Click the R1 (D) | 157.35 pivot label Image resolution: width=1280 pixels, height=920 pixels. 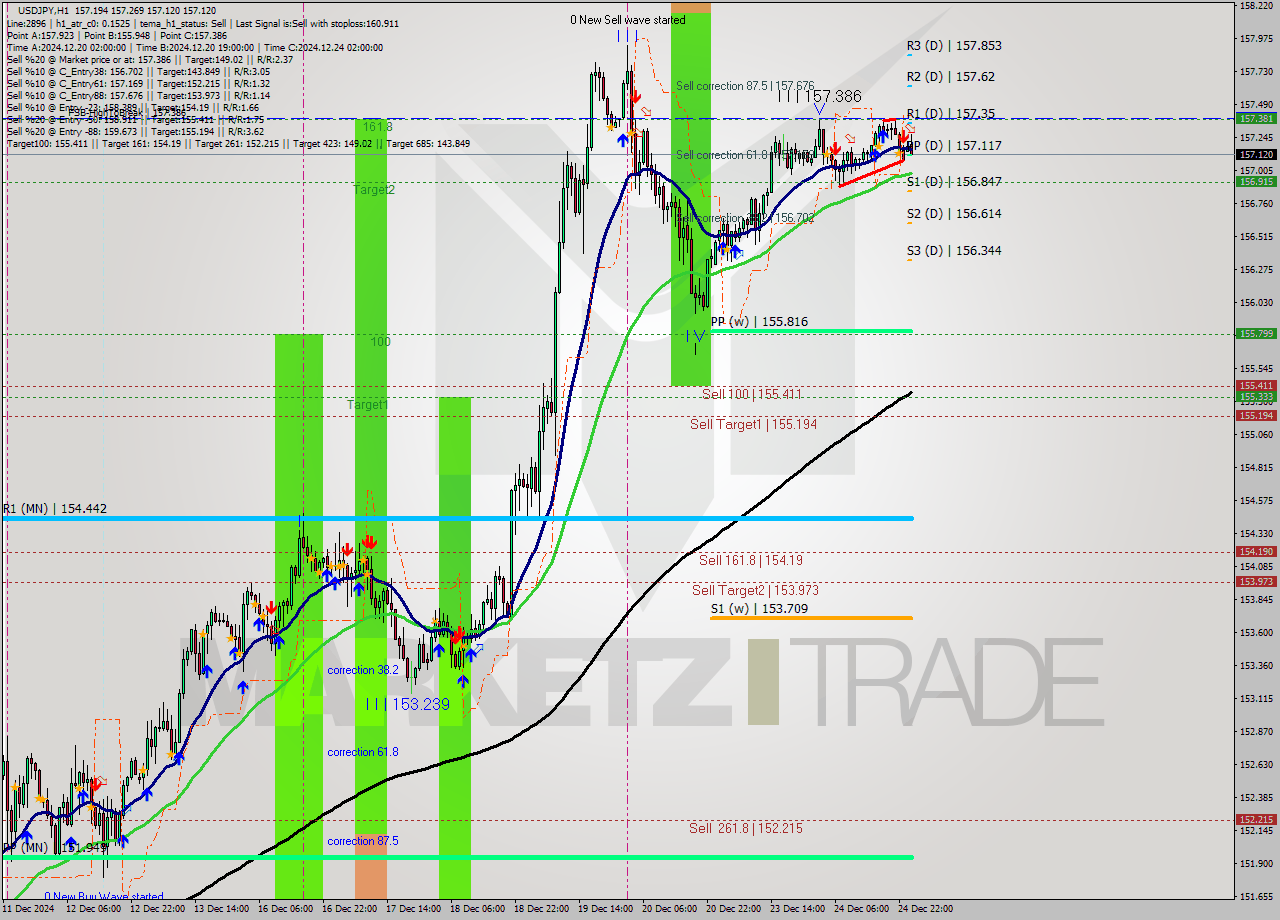point(951,114)
